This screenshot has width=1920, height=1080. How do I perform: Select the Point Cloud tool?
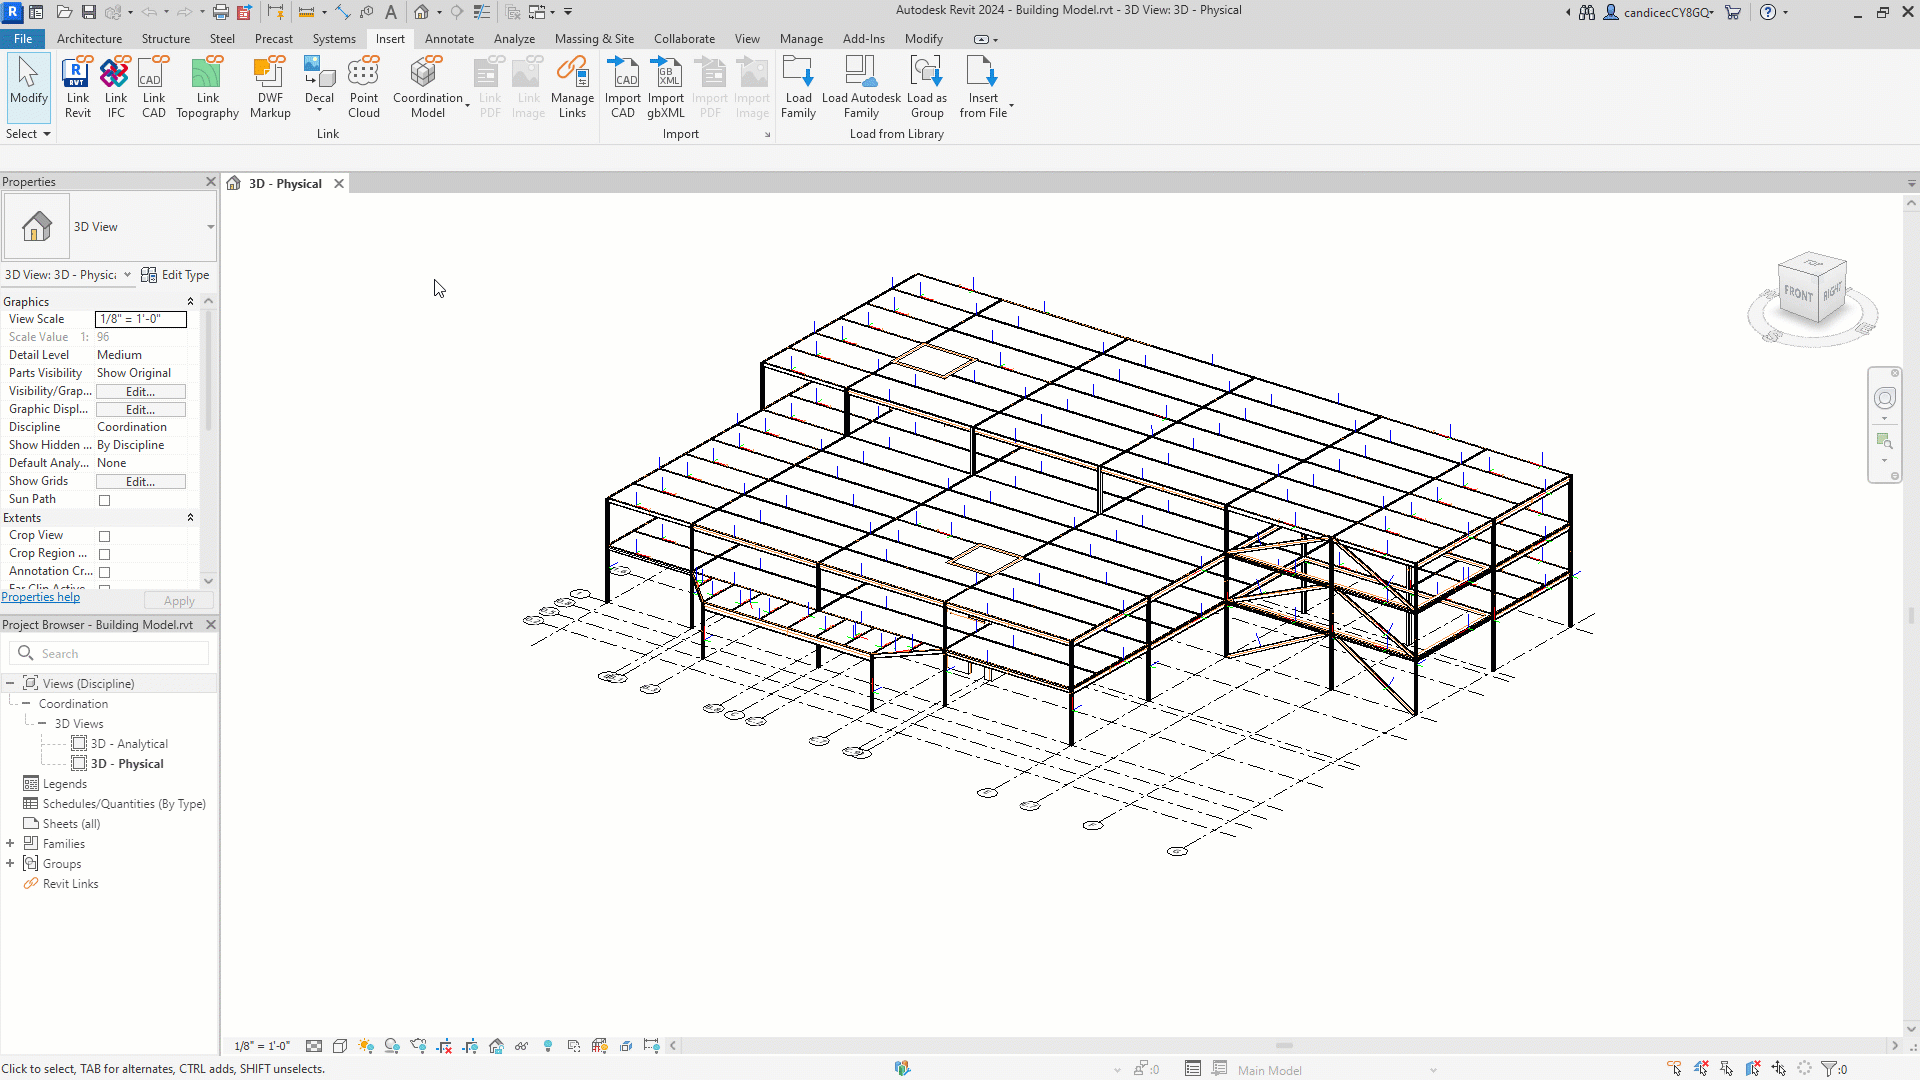click(x=363, y=86)
